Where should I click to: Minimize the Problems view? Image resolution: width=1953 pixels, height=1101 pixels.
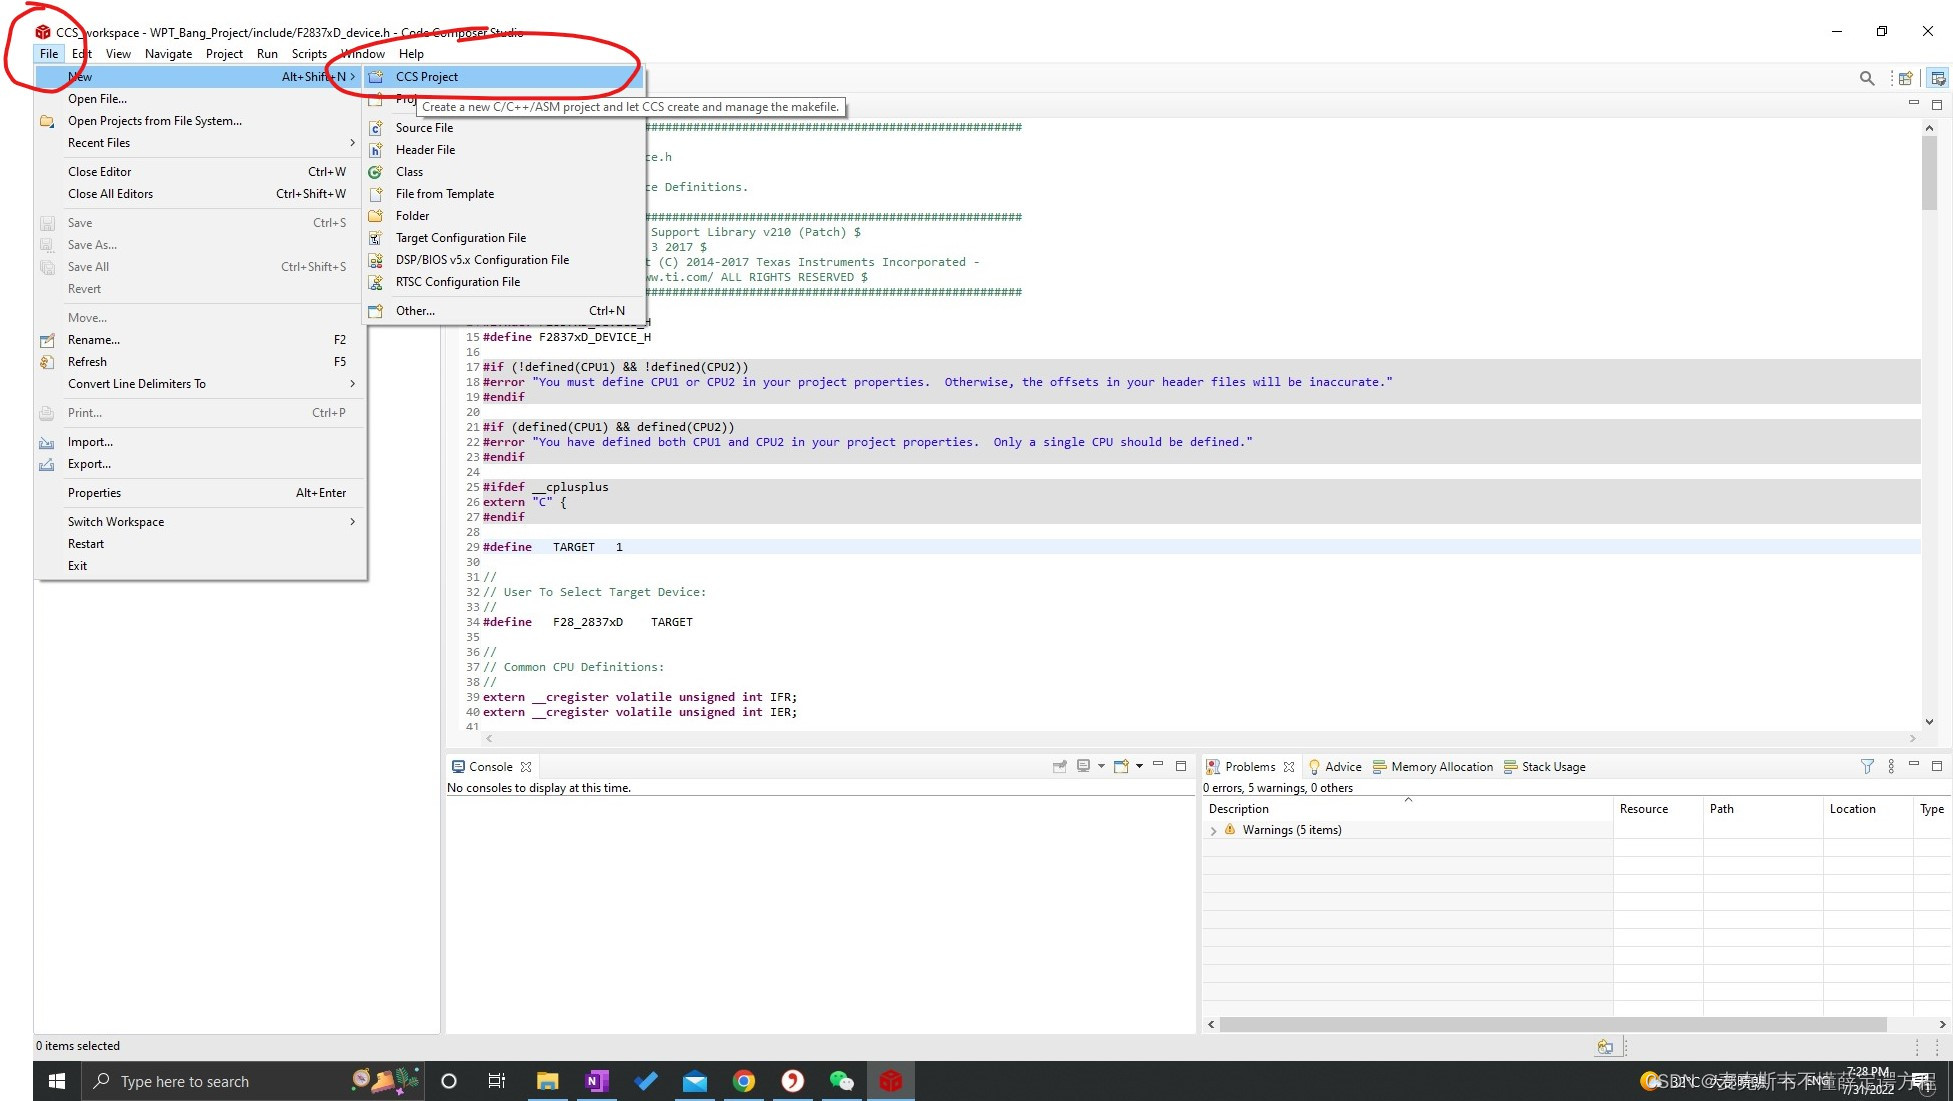click(1914, 765)
